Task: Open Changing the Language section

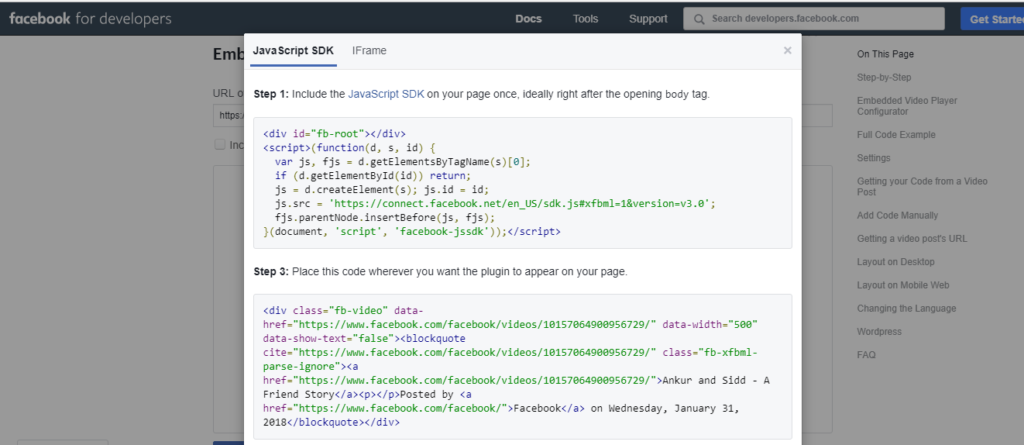Action: pyautogui.click(x=906, y=308)
